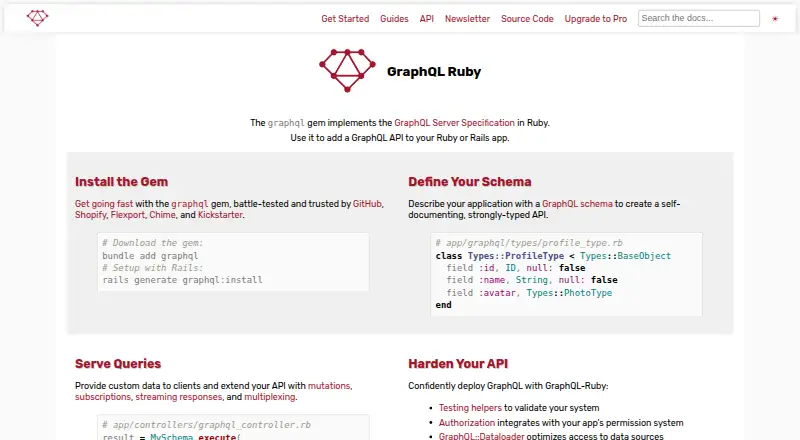Open the subscriptions link
800x440 pixels.
103,397
